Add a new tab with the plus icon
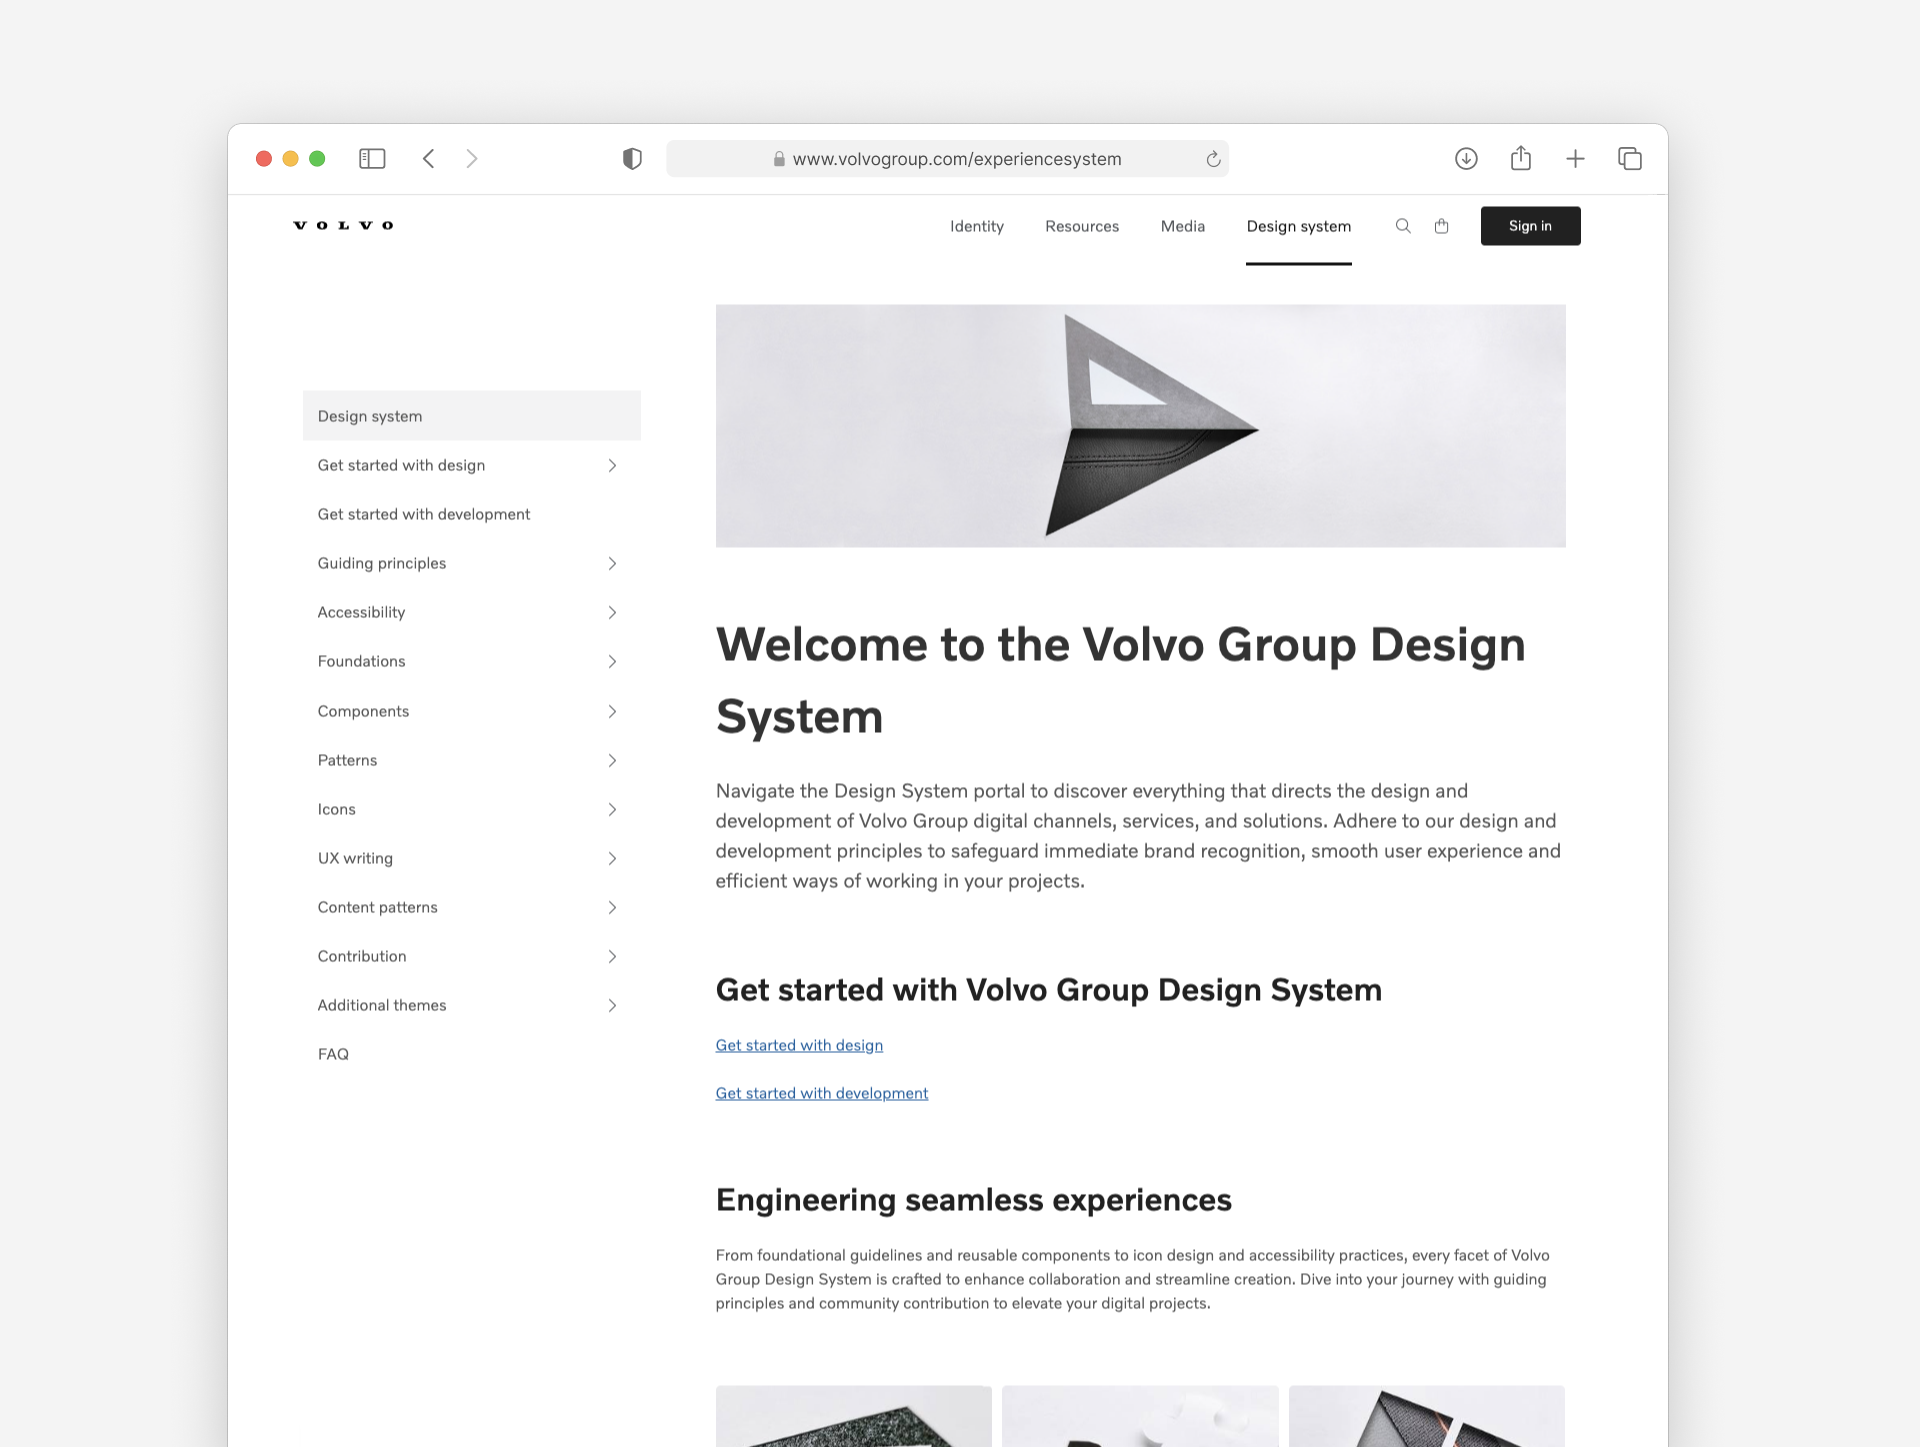1920x1447 pixels. tap(1575, 158)
